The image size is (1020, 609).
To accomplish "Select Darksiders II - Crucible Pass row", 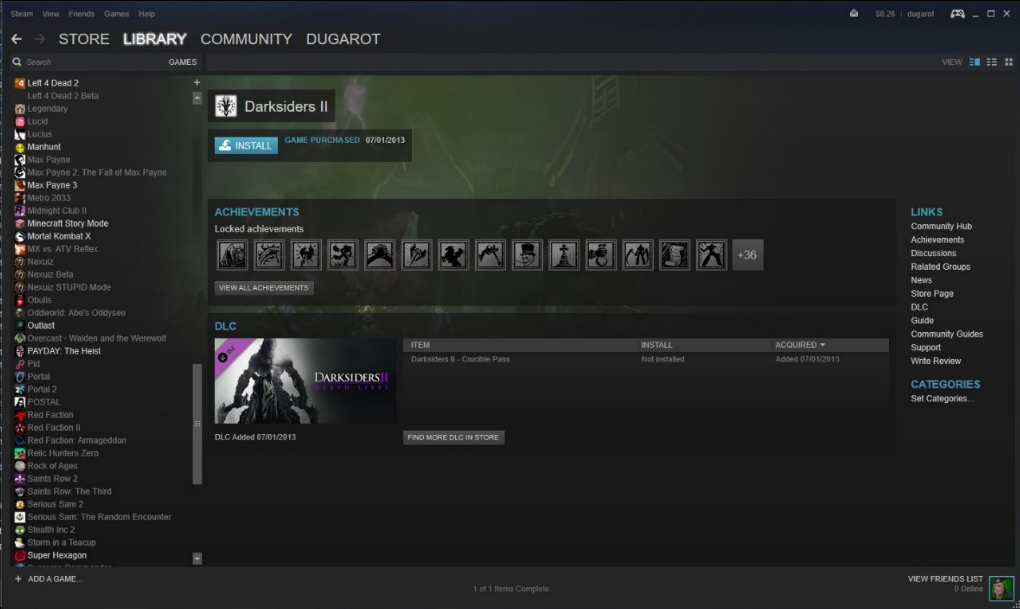I will 646,359.
